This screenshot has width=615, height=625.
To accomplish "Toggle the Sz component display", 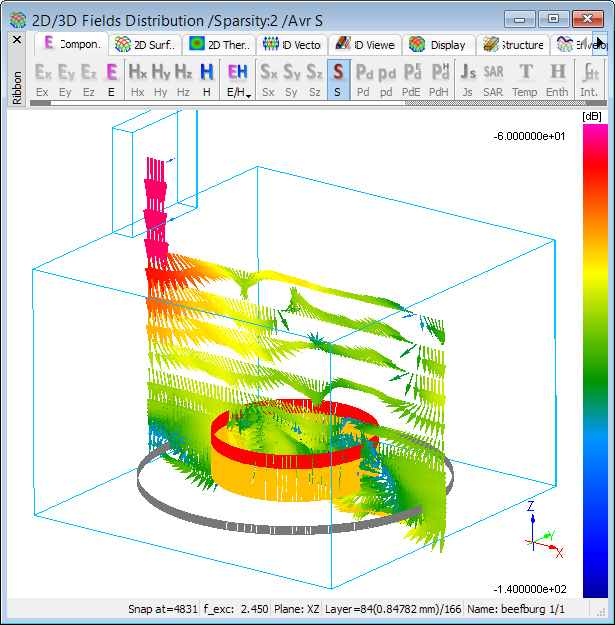I will [x=314, y=79].
